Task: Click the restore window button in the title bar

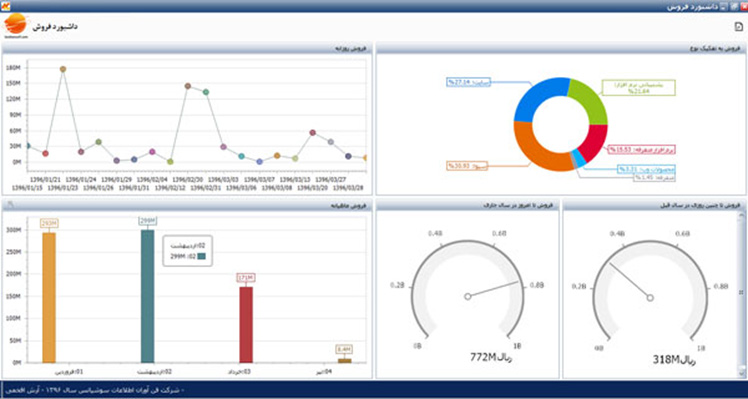Action: click(734, 6)
